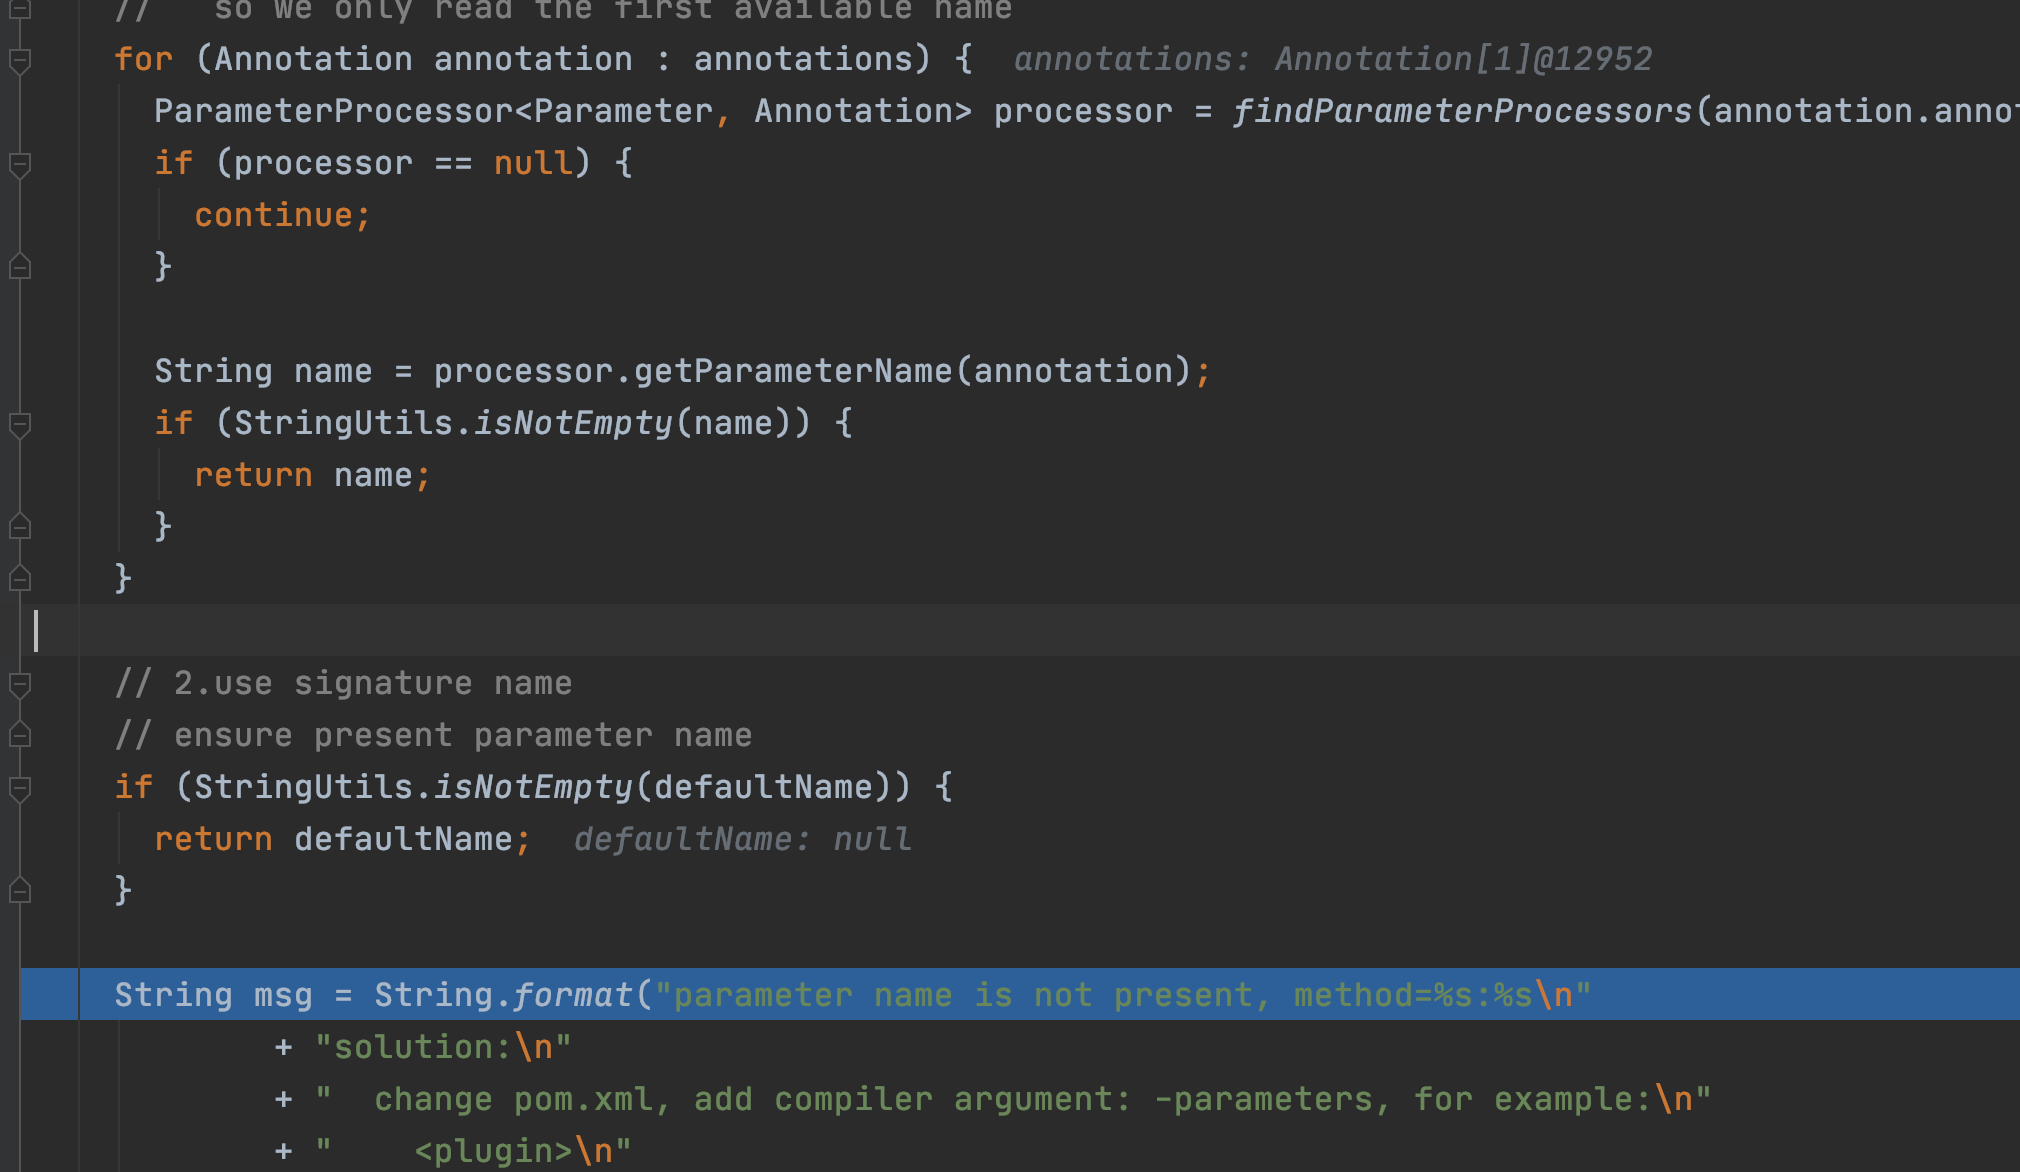Fold the 'if (StringUtils.isNotEmpty(defaultName))' block
The image size is (2020, 1172).
pos(19,788)
